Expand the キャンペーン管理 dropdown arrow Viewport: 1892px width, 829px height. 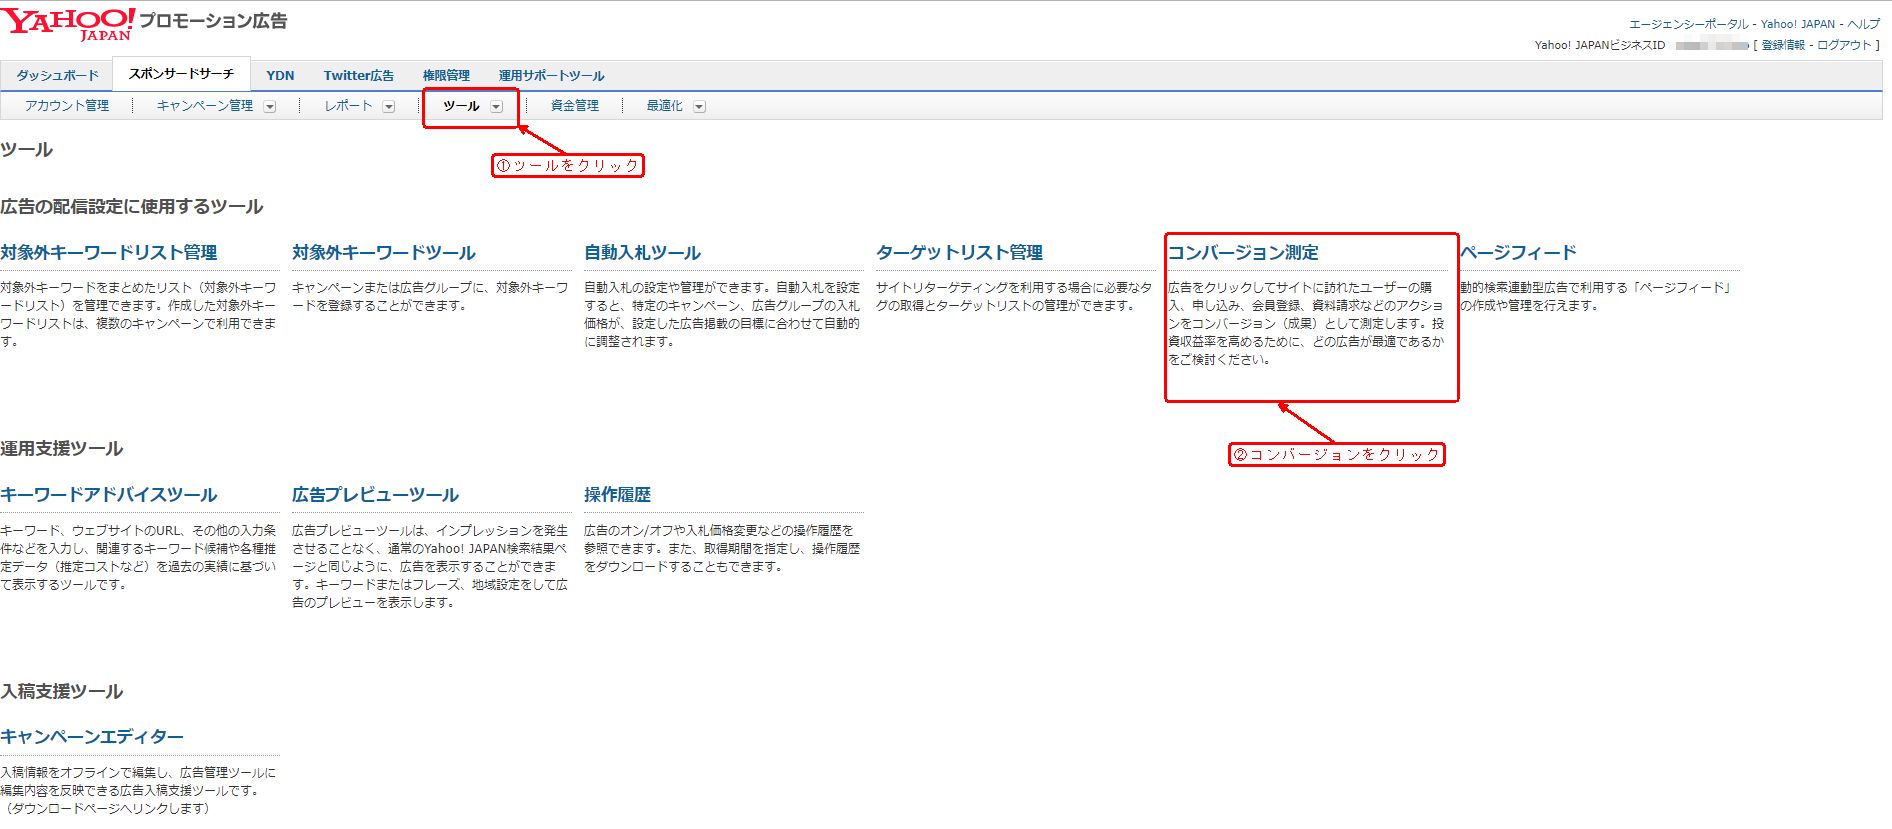coord(270,107)
